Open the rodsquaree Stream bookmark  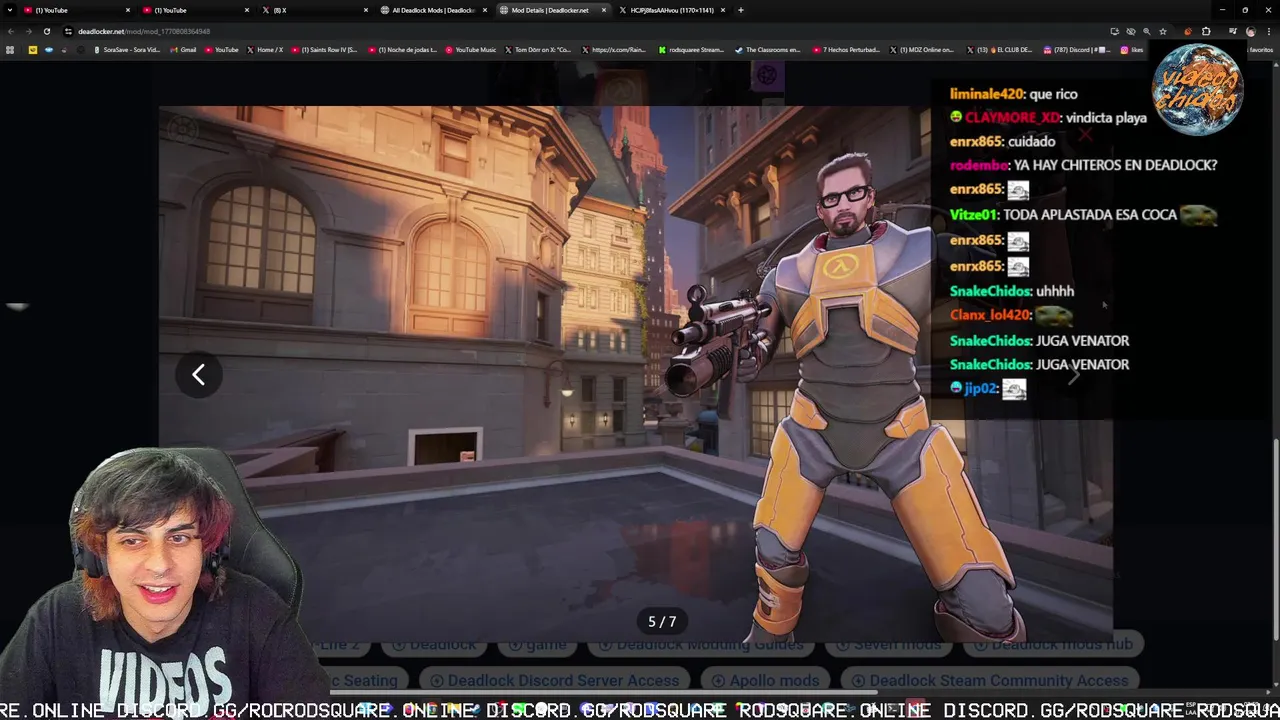point(691,49)
